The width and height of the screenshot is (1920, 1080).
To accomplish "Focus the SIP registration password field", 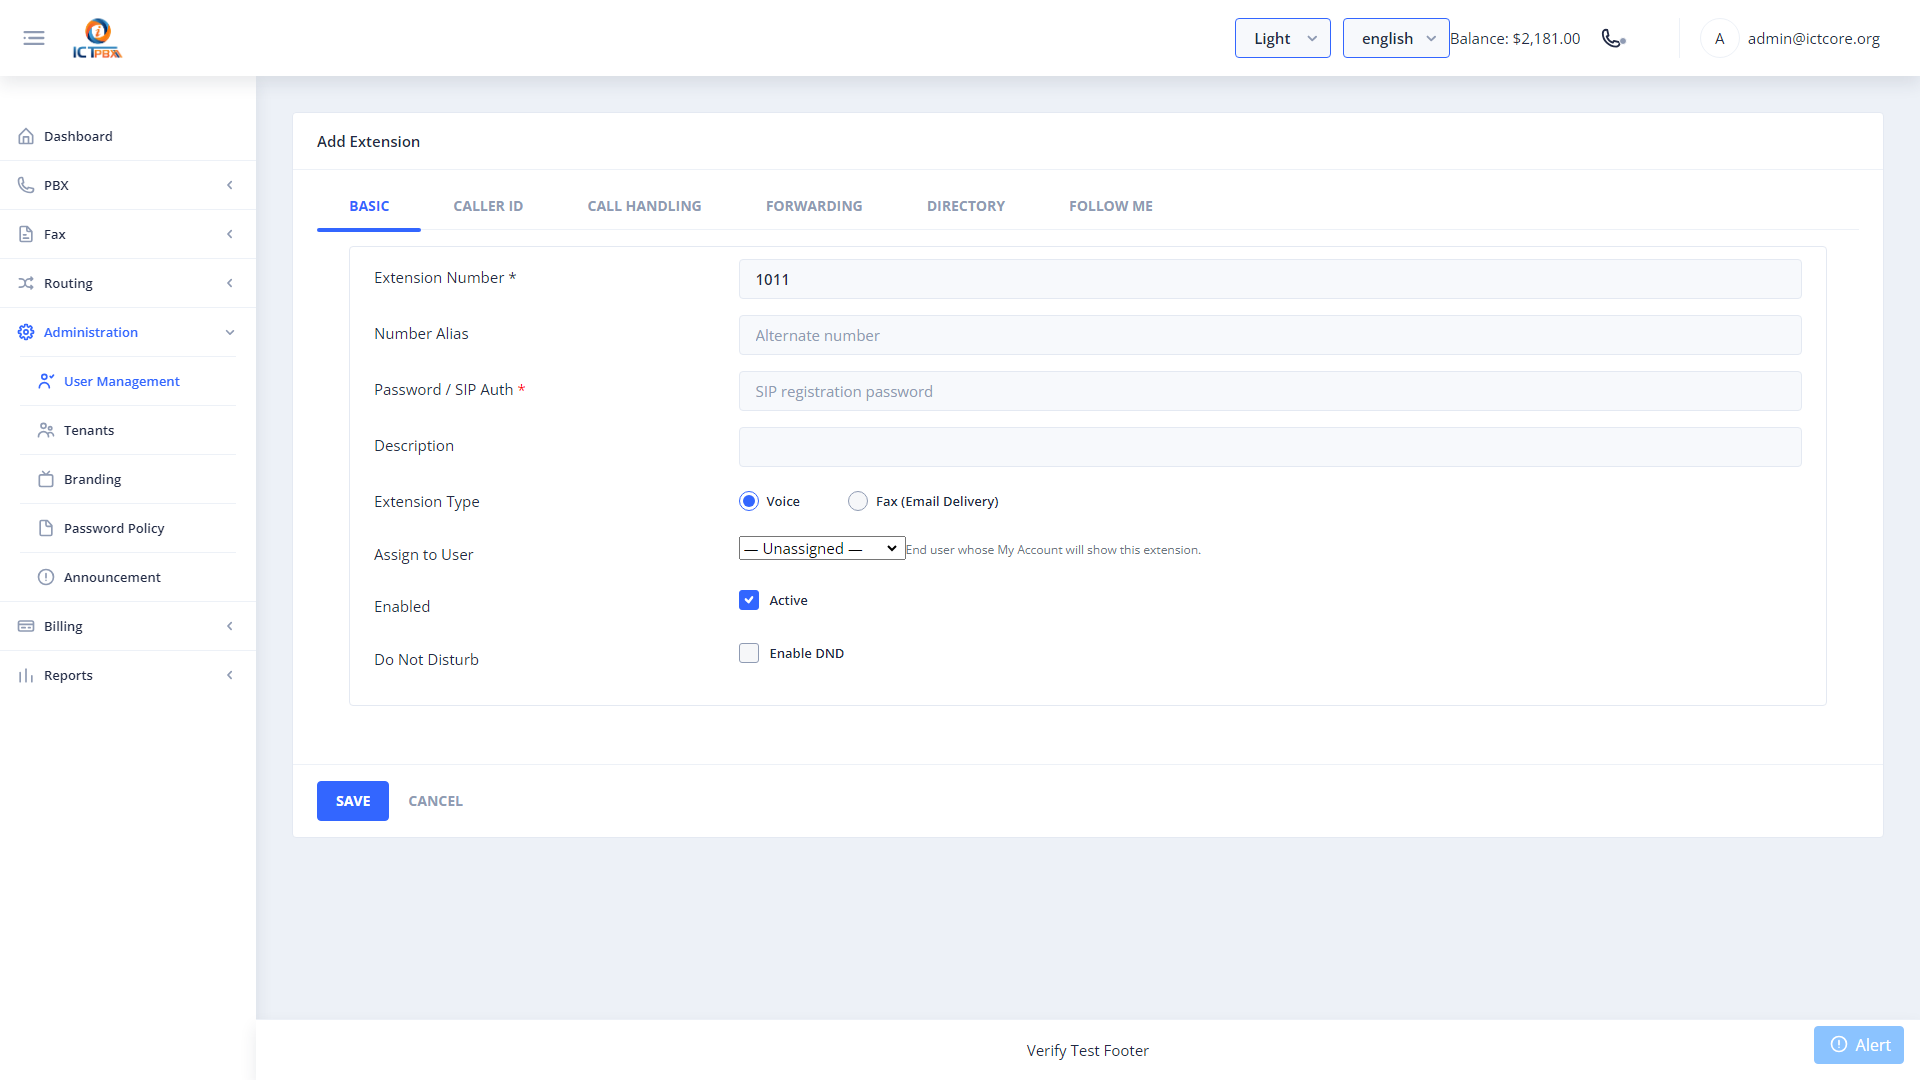I will [1270, 391].
